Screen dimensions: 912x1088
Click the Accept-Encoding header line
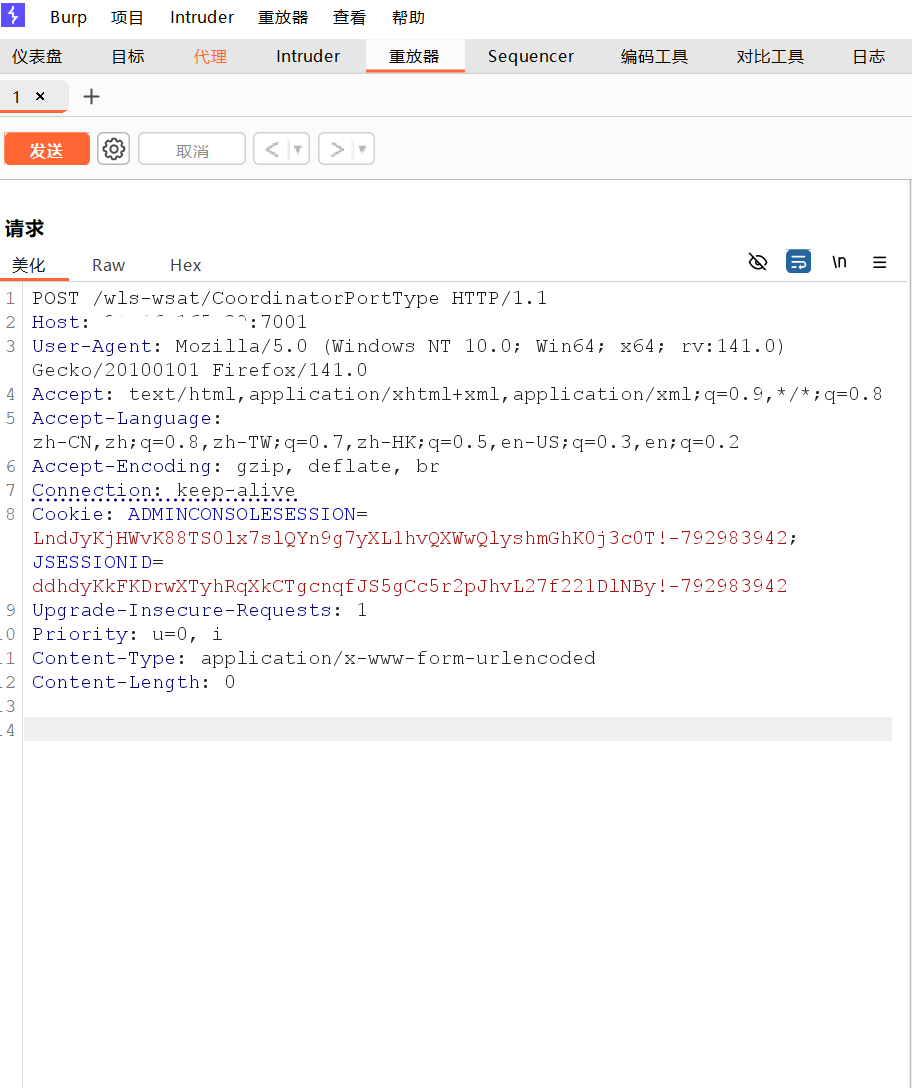[236, 466]
